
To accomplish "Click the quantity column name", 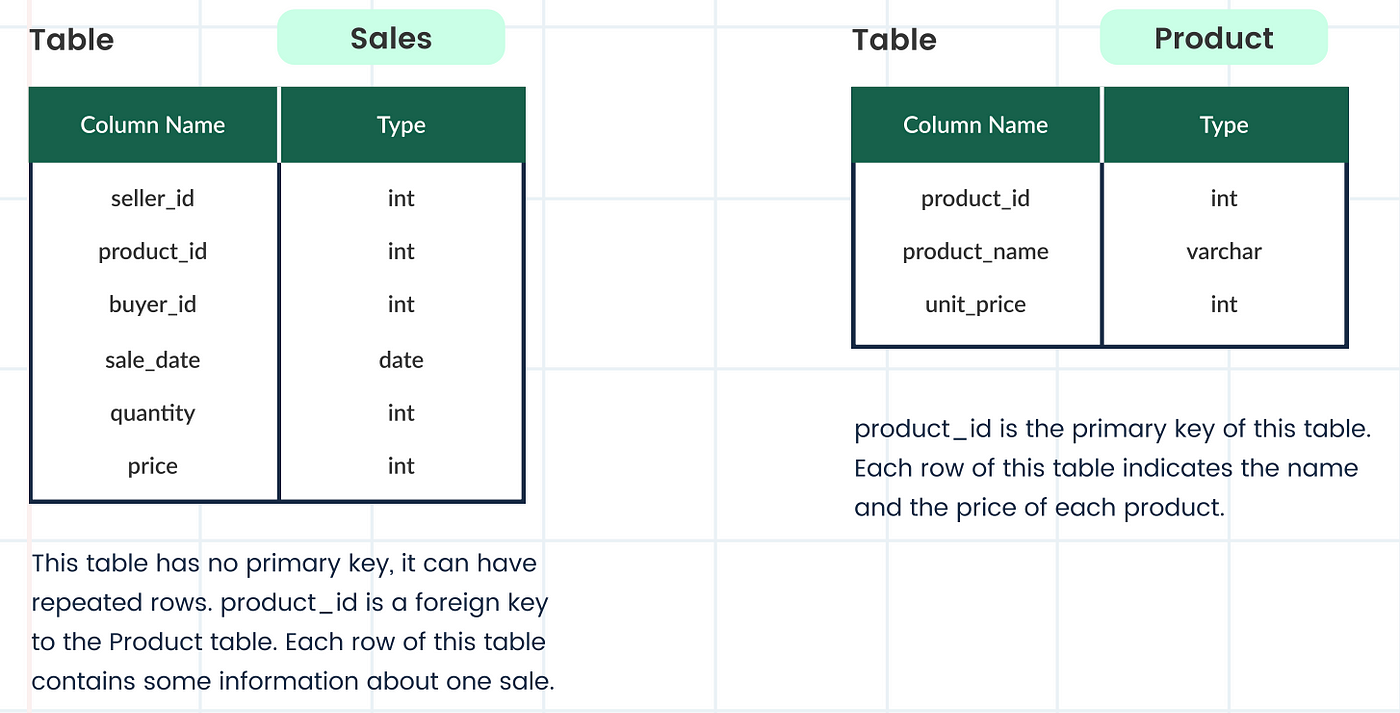I will [153, 413].
